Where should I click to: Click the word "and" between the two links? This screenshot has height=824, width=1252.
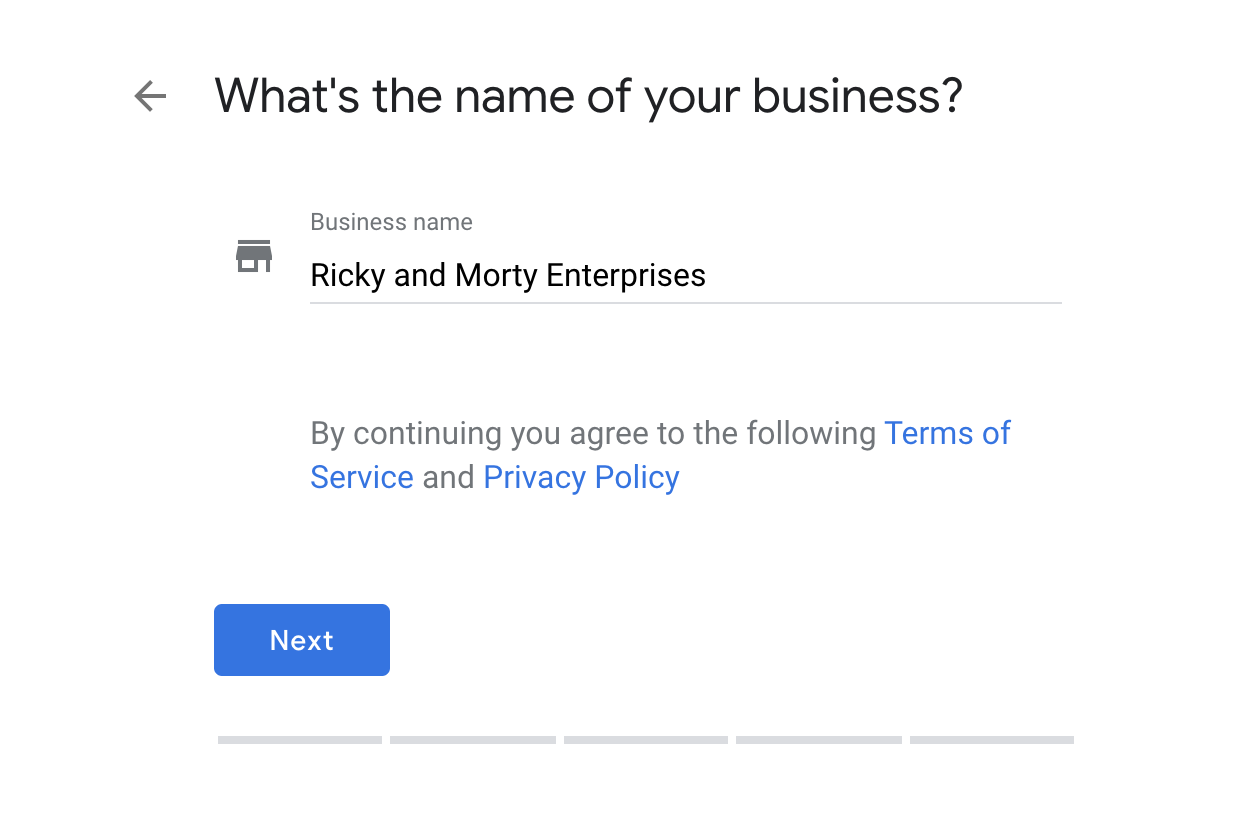tap(448, 477)
